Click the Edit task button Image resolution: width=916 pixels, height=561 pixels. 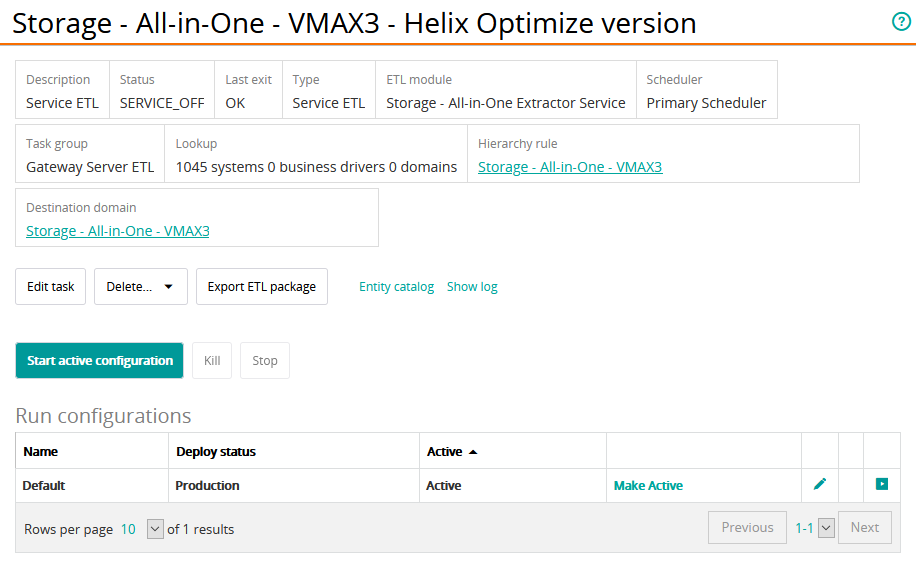point(51,287)
